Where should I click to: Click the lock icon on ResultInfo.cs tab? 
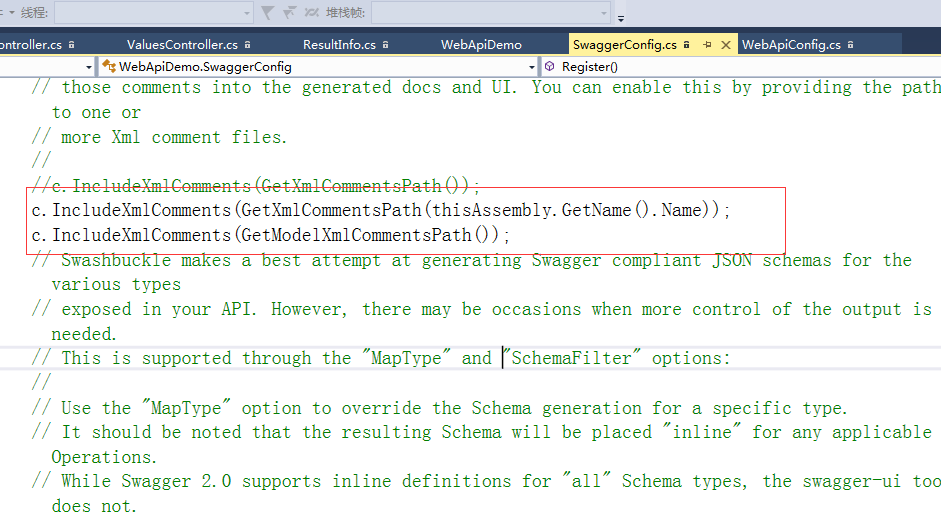(385, 45)
